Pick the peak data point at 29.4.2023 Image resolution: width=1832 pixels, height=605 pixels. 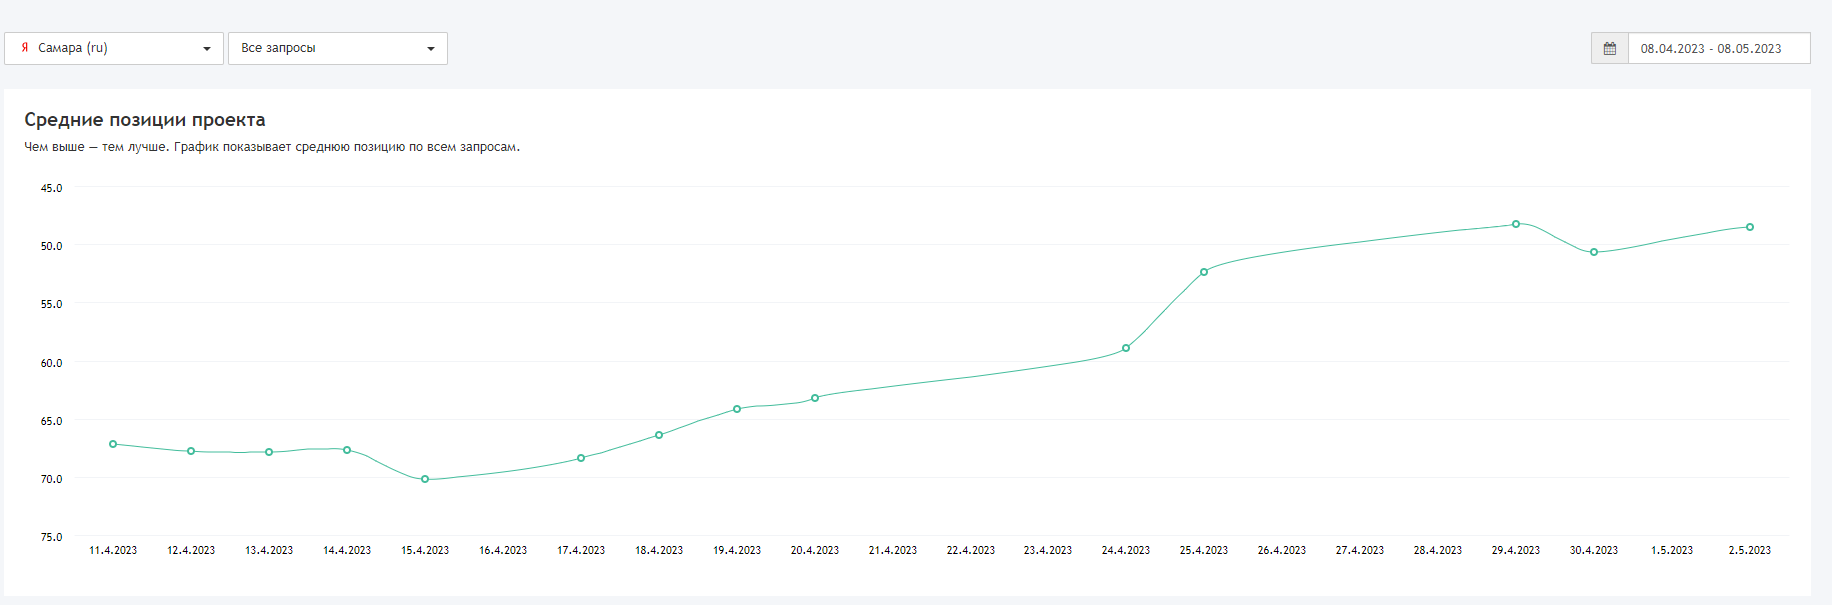coord(1516,224)
